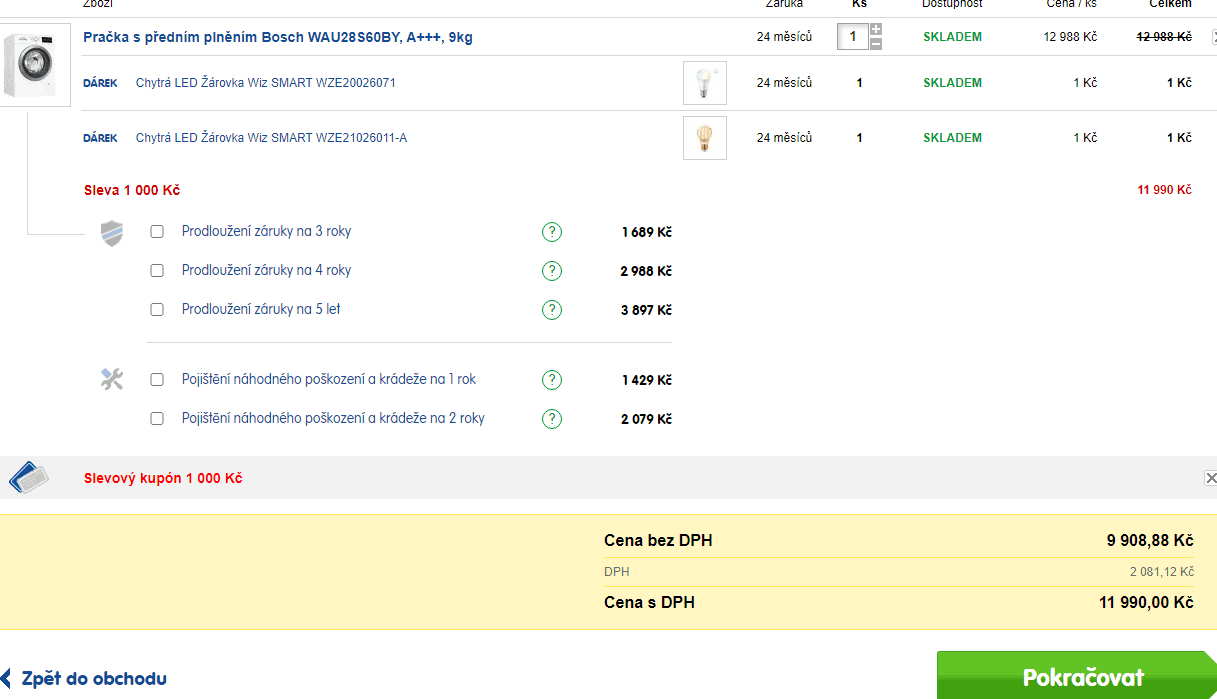
Task: Click Prodloužení záruky na 5 let label
Action: (261, 310)
